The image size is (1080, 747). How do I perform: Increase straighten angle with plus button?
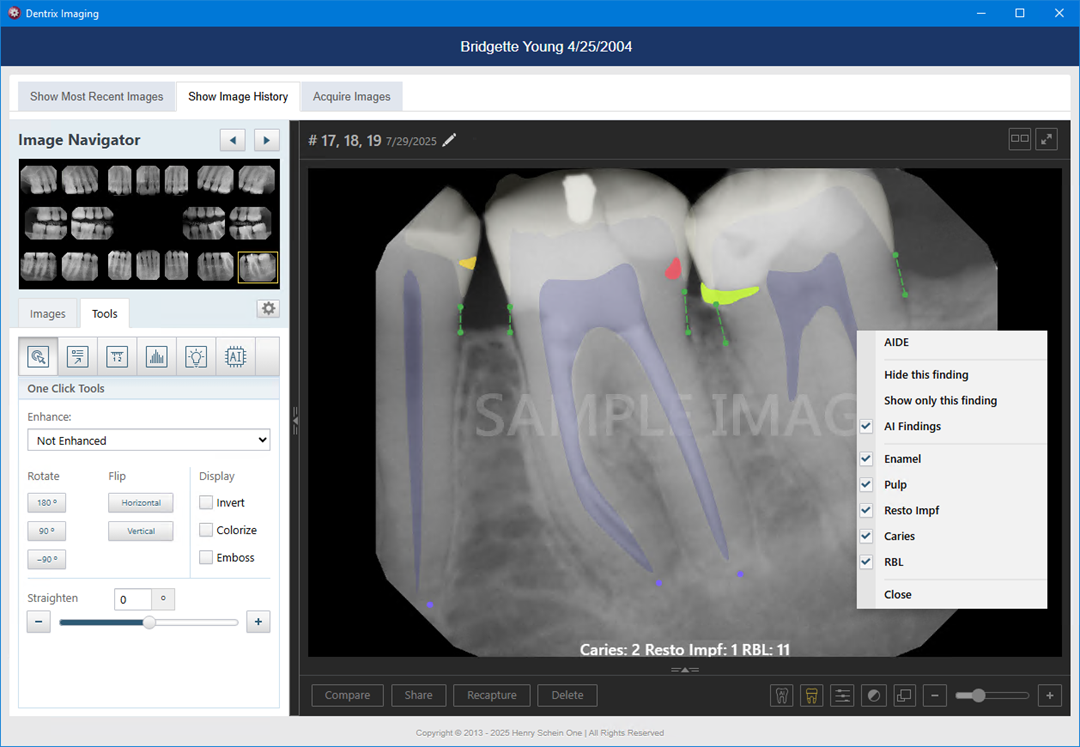tap(258, 622)
